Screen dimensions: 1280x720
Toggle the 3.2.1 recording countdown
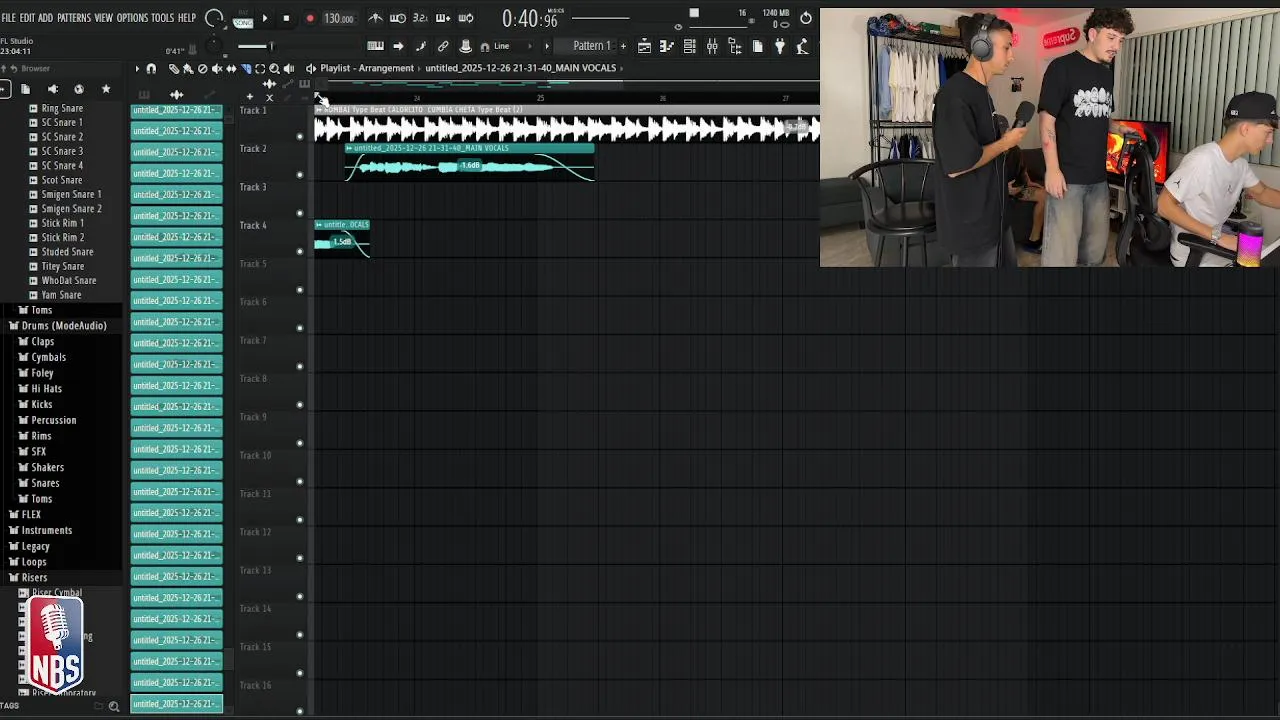tap(420, 18)
